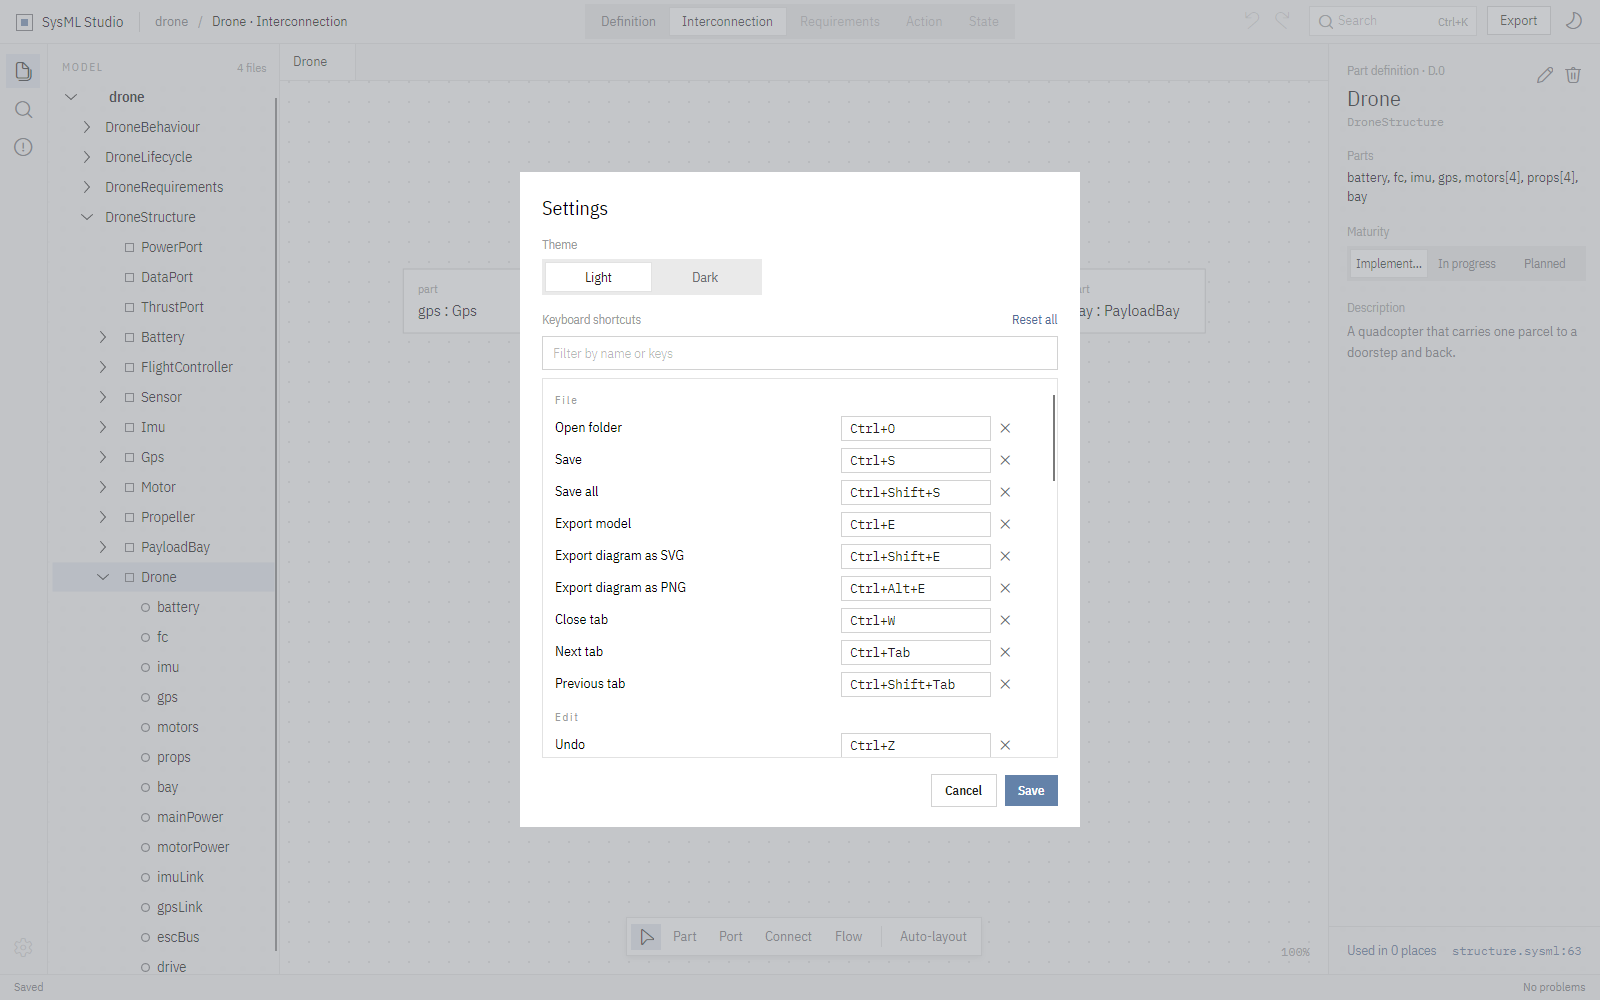
Task: Switch to the Definition view tab
Action: click(x=628, y=21)
